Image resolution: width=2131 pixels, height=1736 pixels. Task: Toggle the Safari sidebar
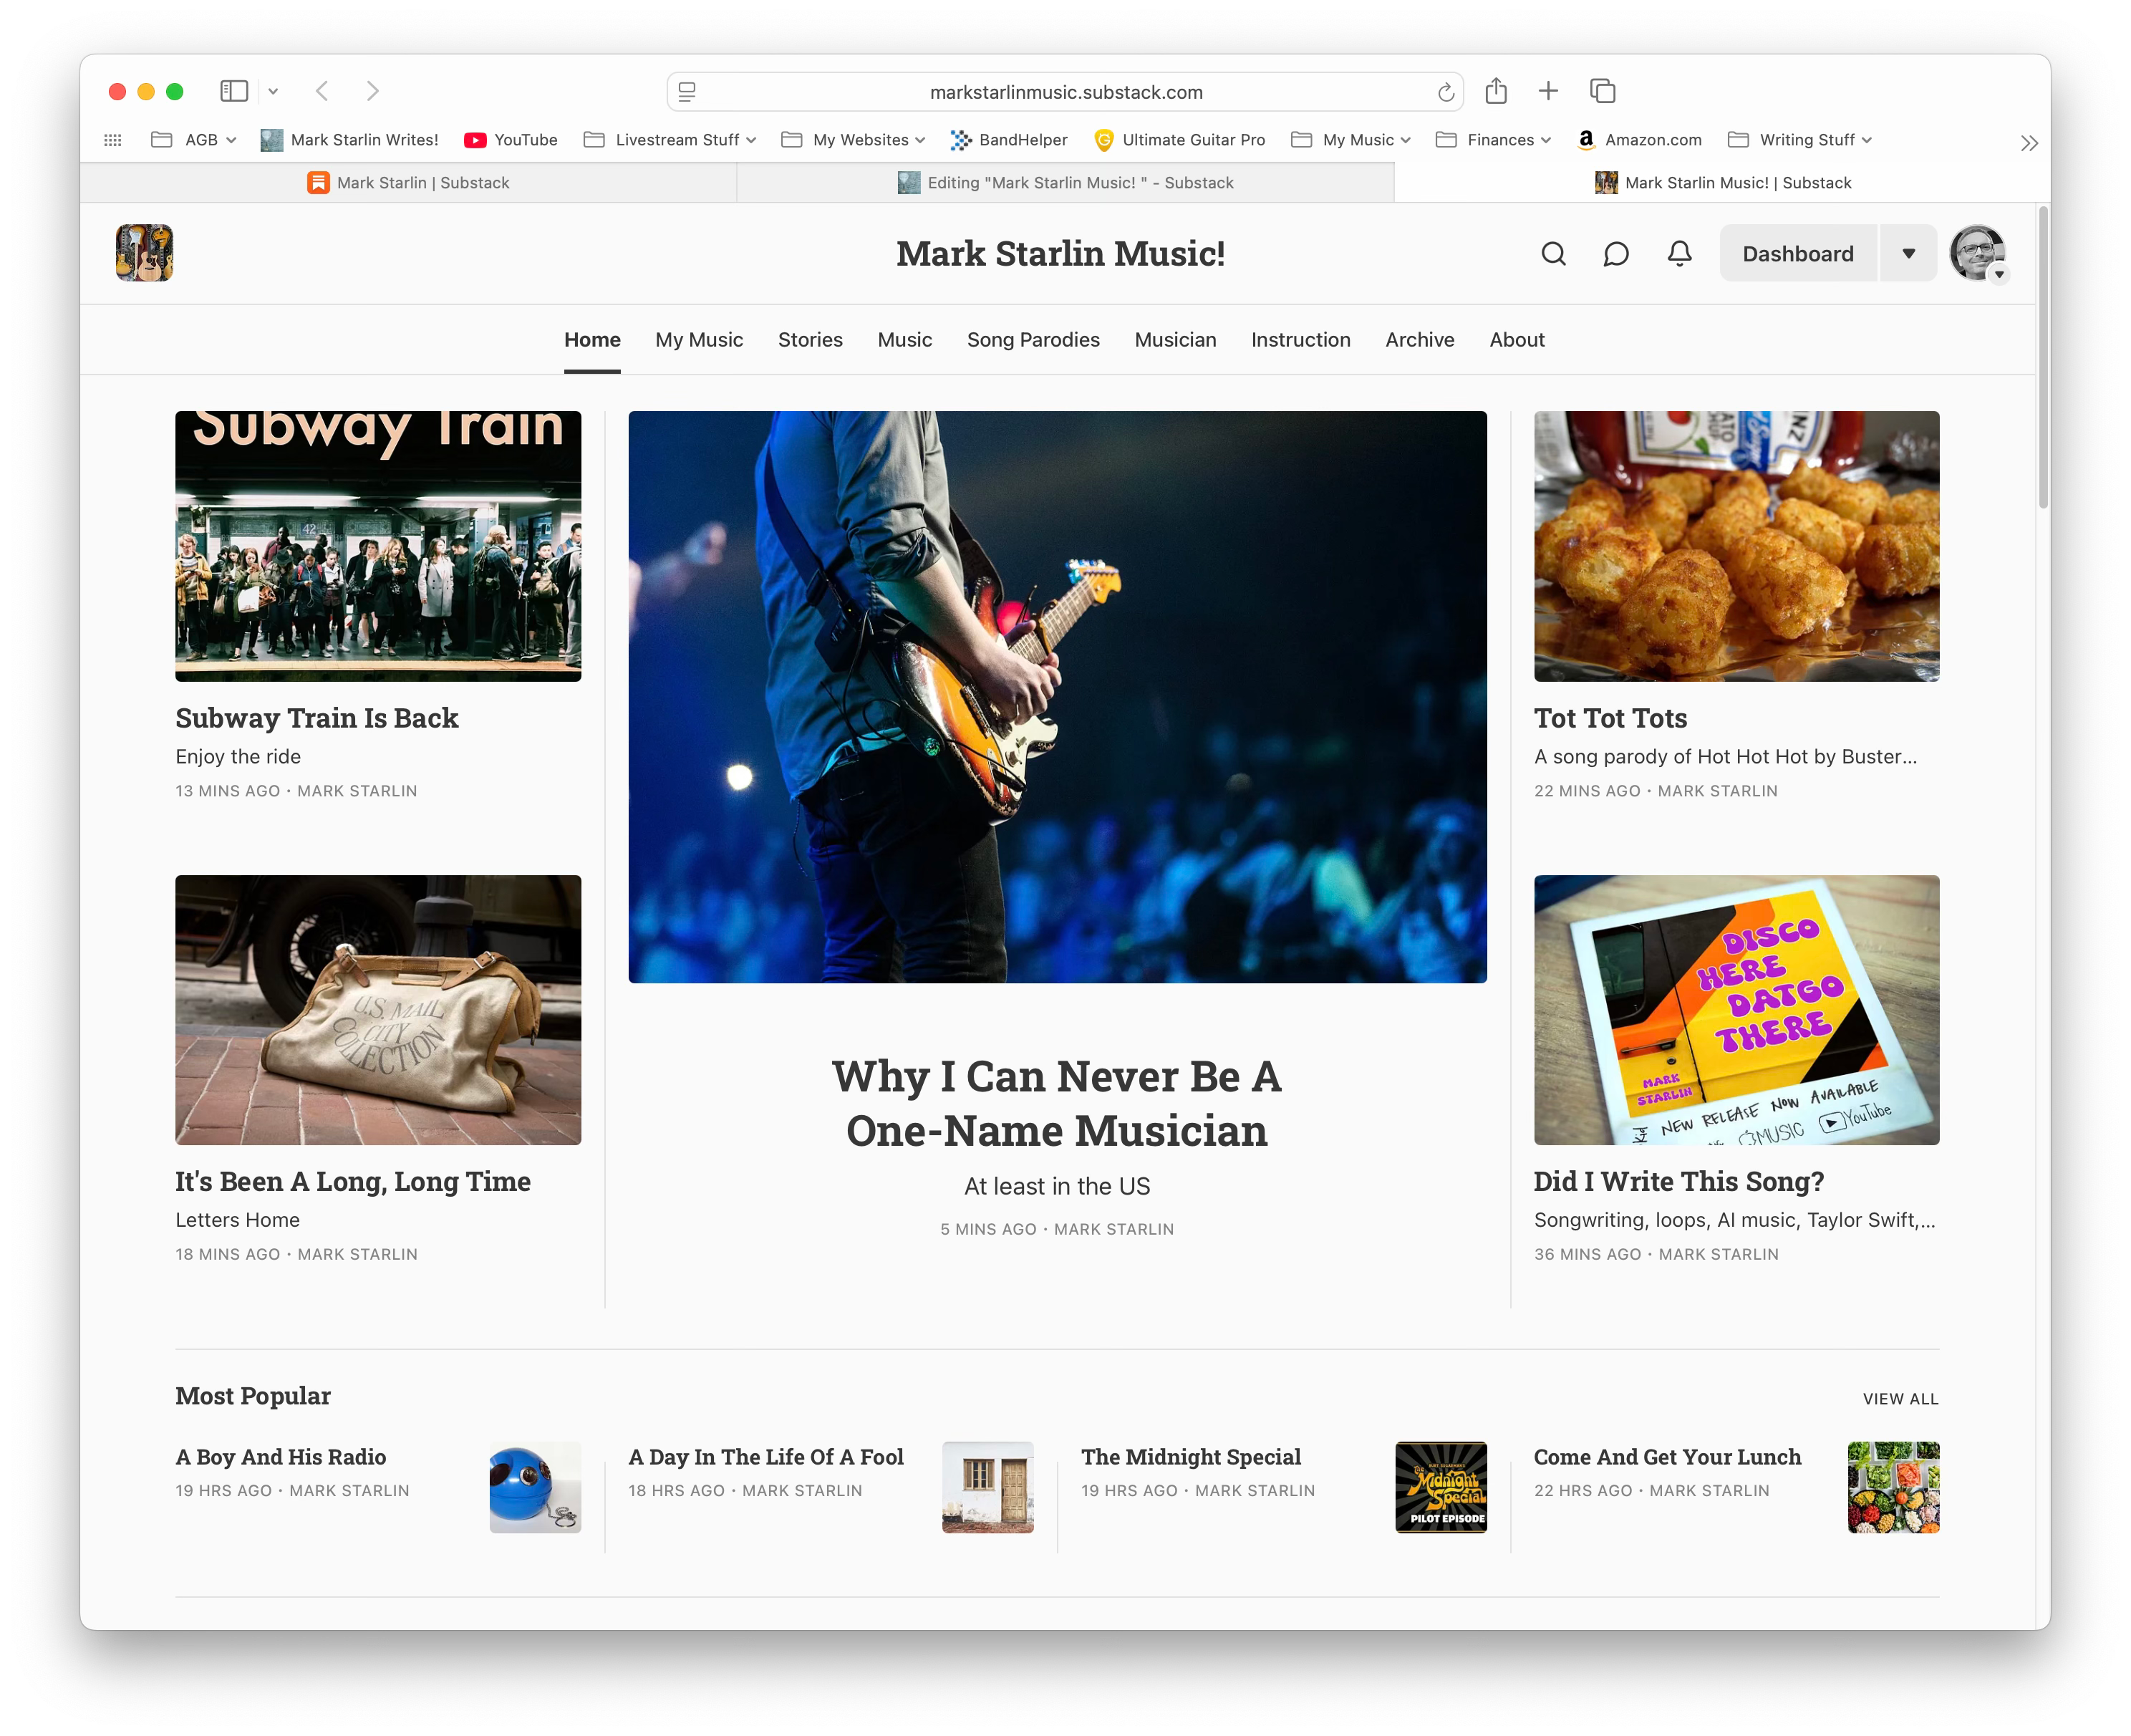click(233, 92)
